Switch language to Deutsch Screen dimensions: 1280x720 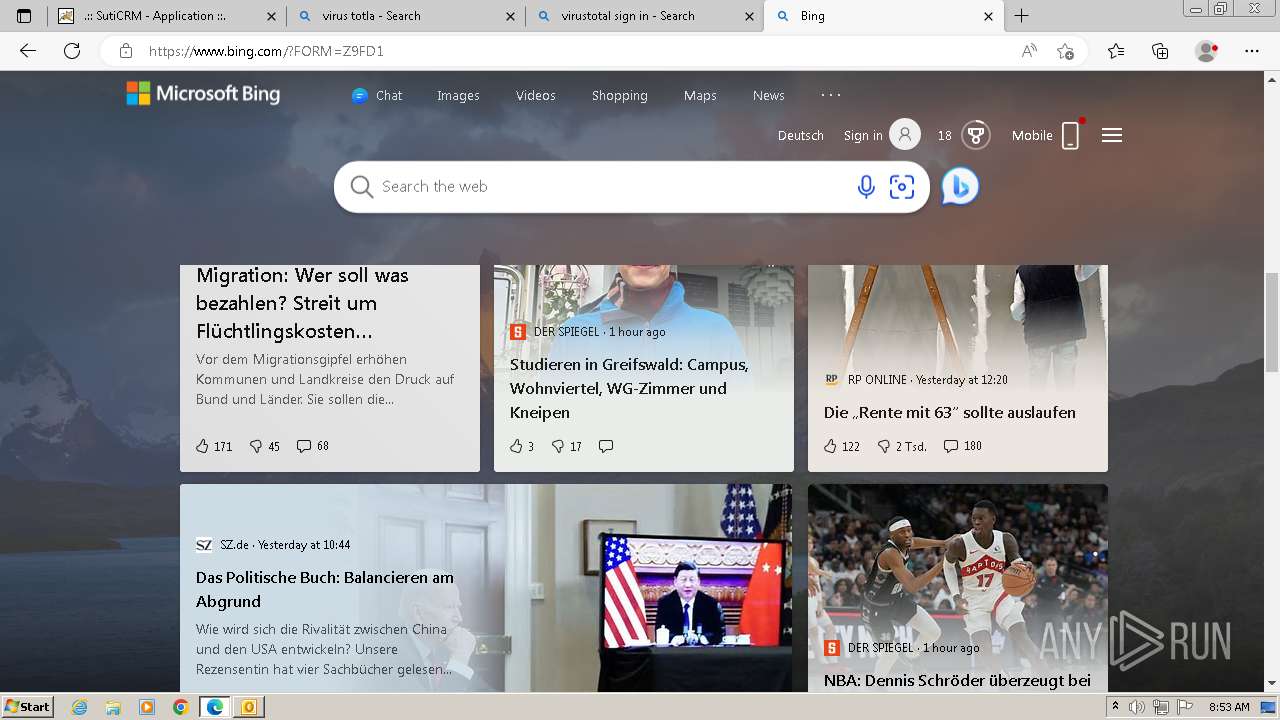801,135
